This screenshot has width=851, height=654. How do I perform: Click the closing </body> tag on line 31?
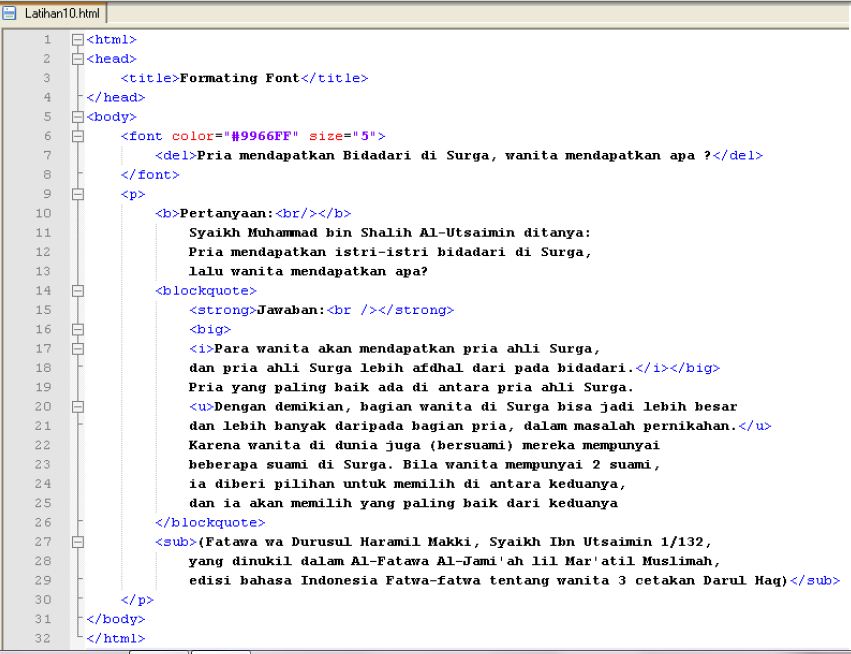click(x=116, y=619)
